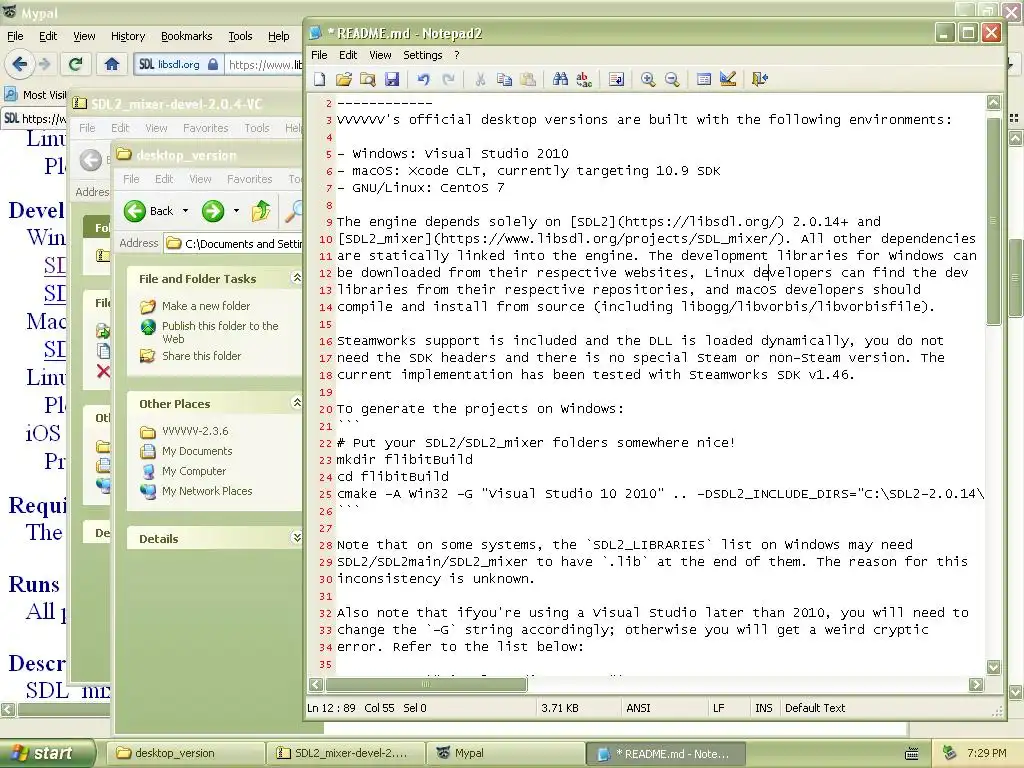This screenshot has height=768, width=1024.
Task: Open My Computer under Other Places
Action: coord(193,471)
